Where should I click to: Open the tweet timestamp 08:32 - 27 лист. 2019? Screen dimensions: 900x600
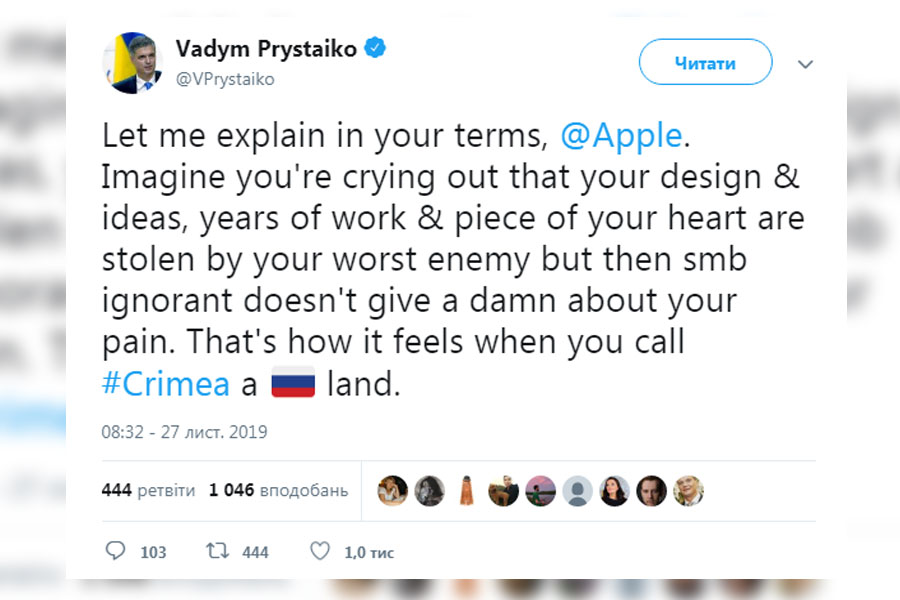[184, 433]
